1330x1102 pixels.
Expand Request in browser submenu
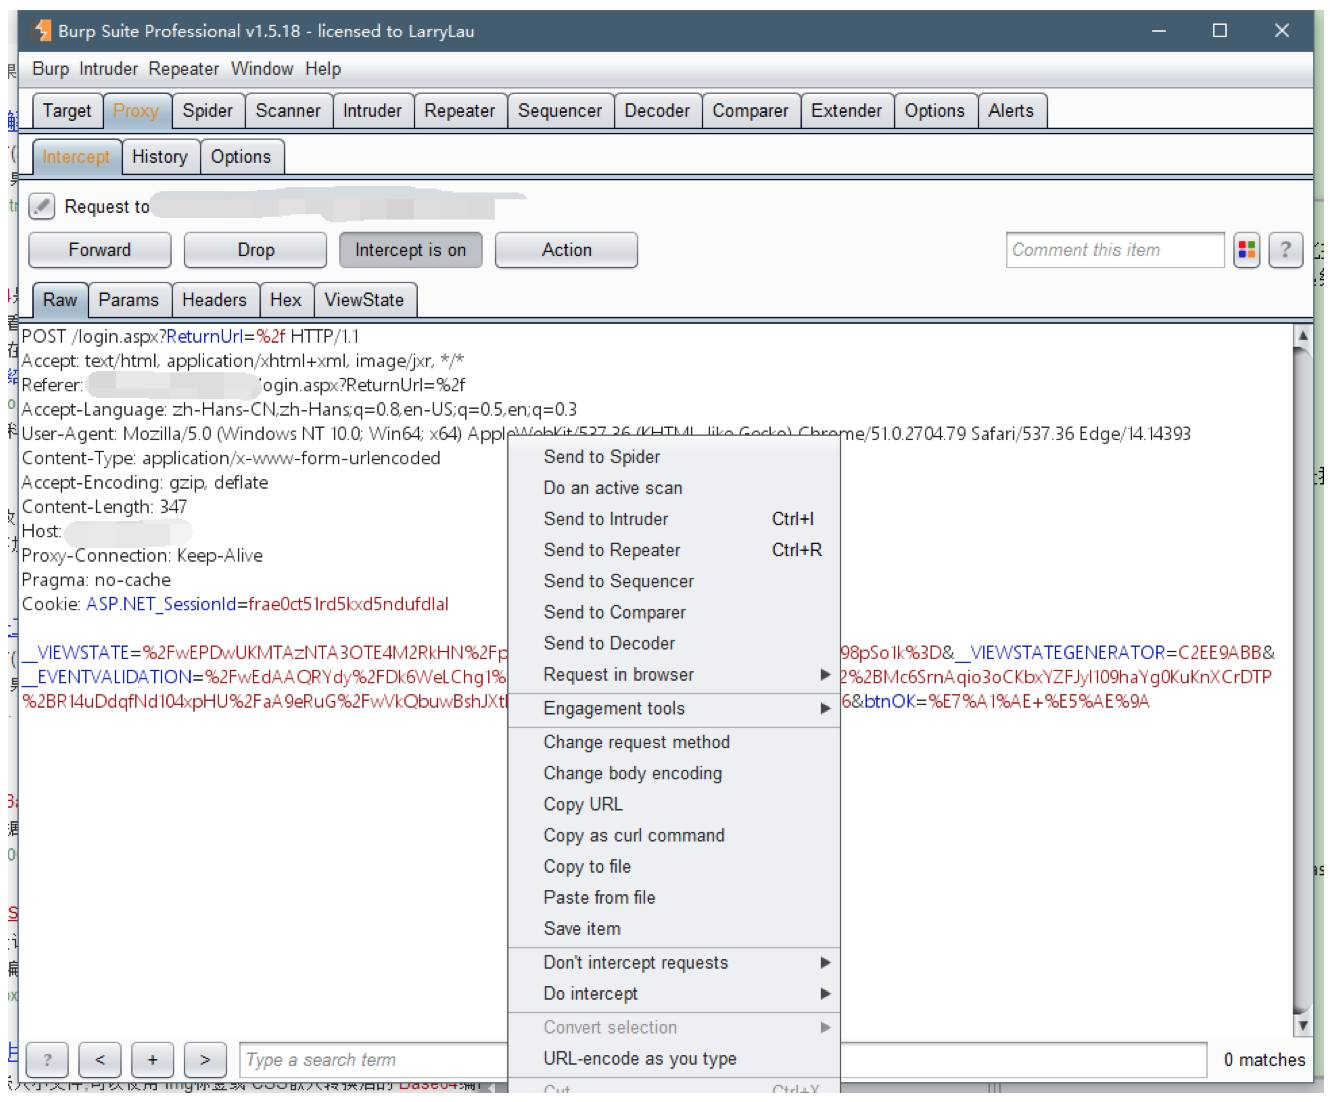coord(674,674)
